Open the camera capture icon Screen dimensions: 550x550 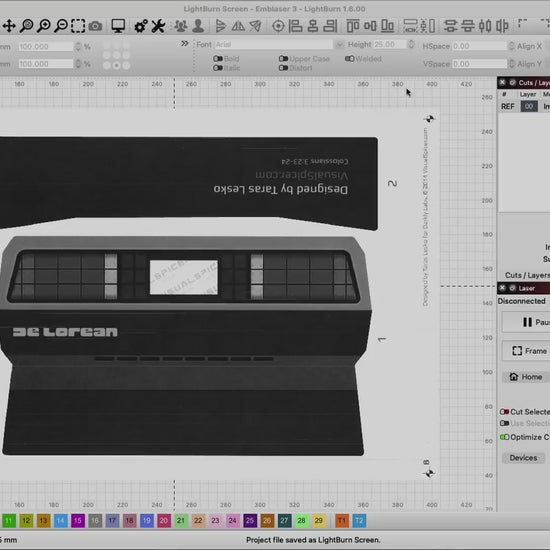[x=95, y=26]
